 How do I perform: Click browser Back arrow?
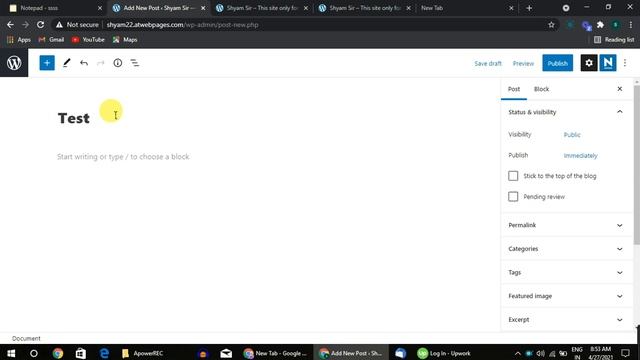click(10, 24)
